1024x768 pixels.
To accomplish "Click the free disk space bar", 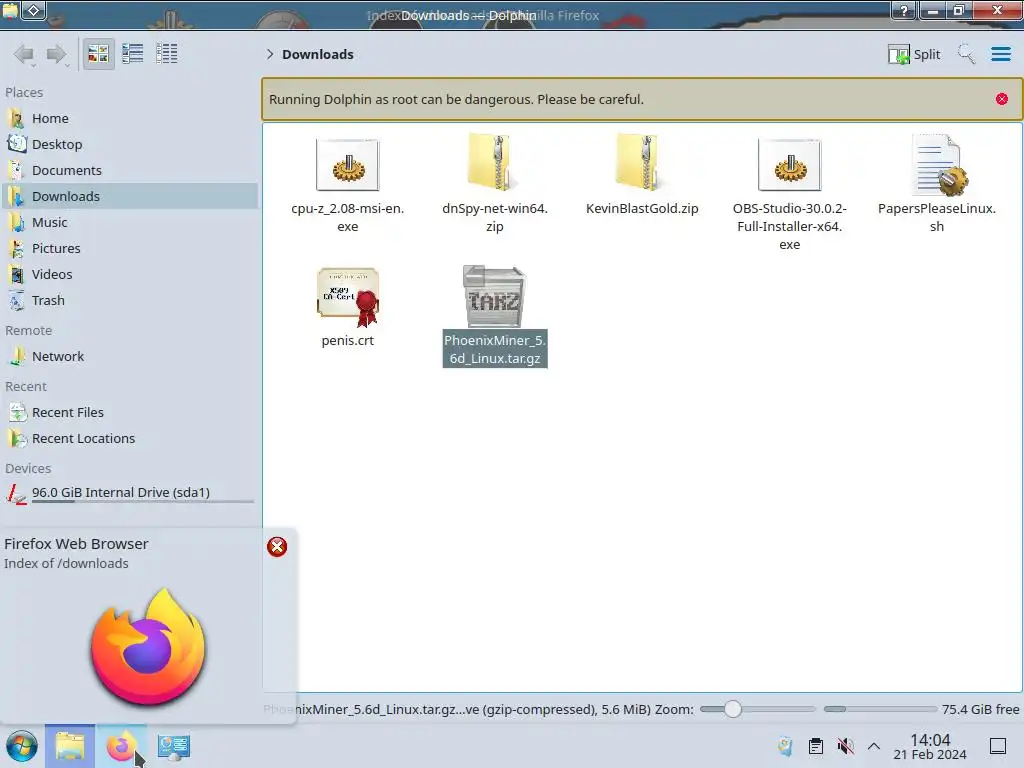I will [880, 709].
